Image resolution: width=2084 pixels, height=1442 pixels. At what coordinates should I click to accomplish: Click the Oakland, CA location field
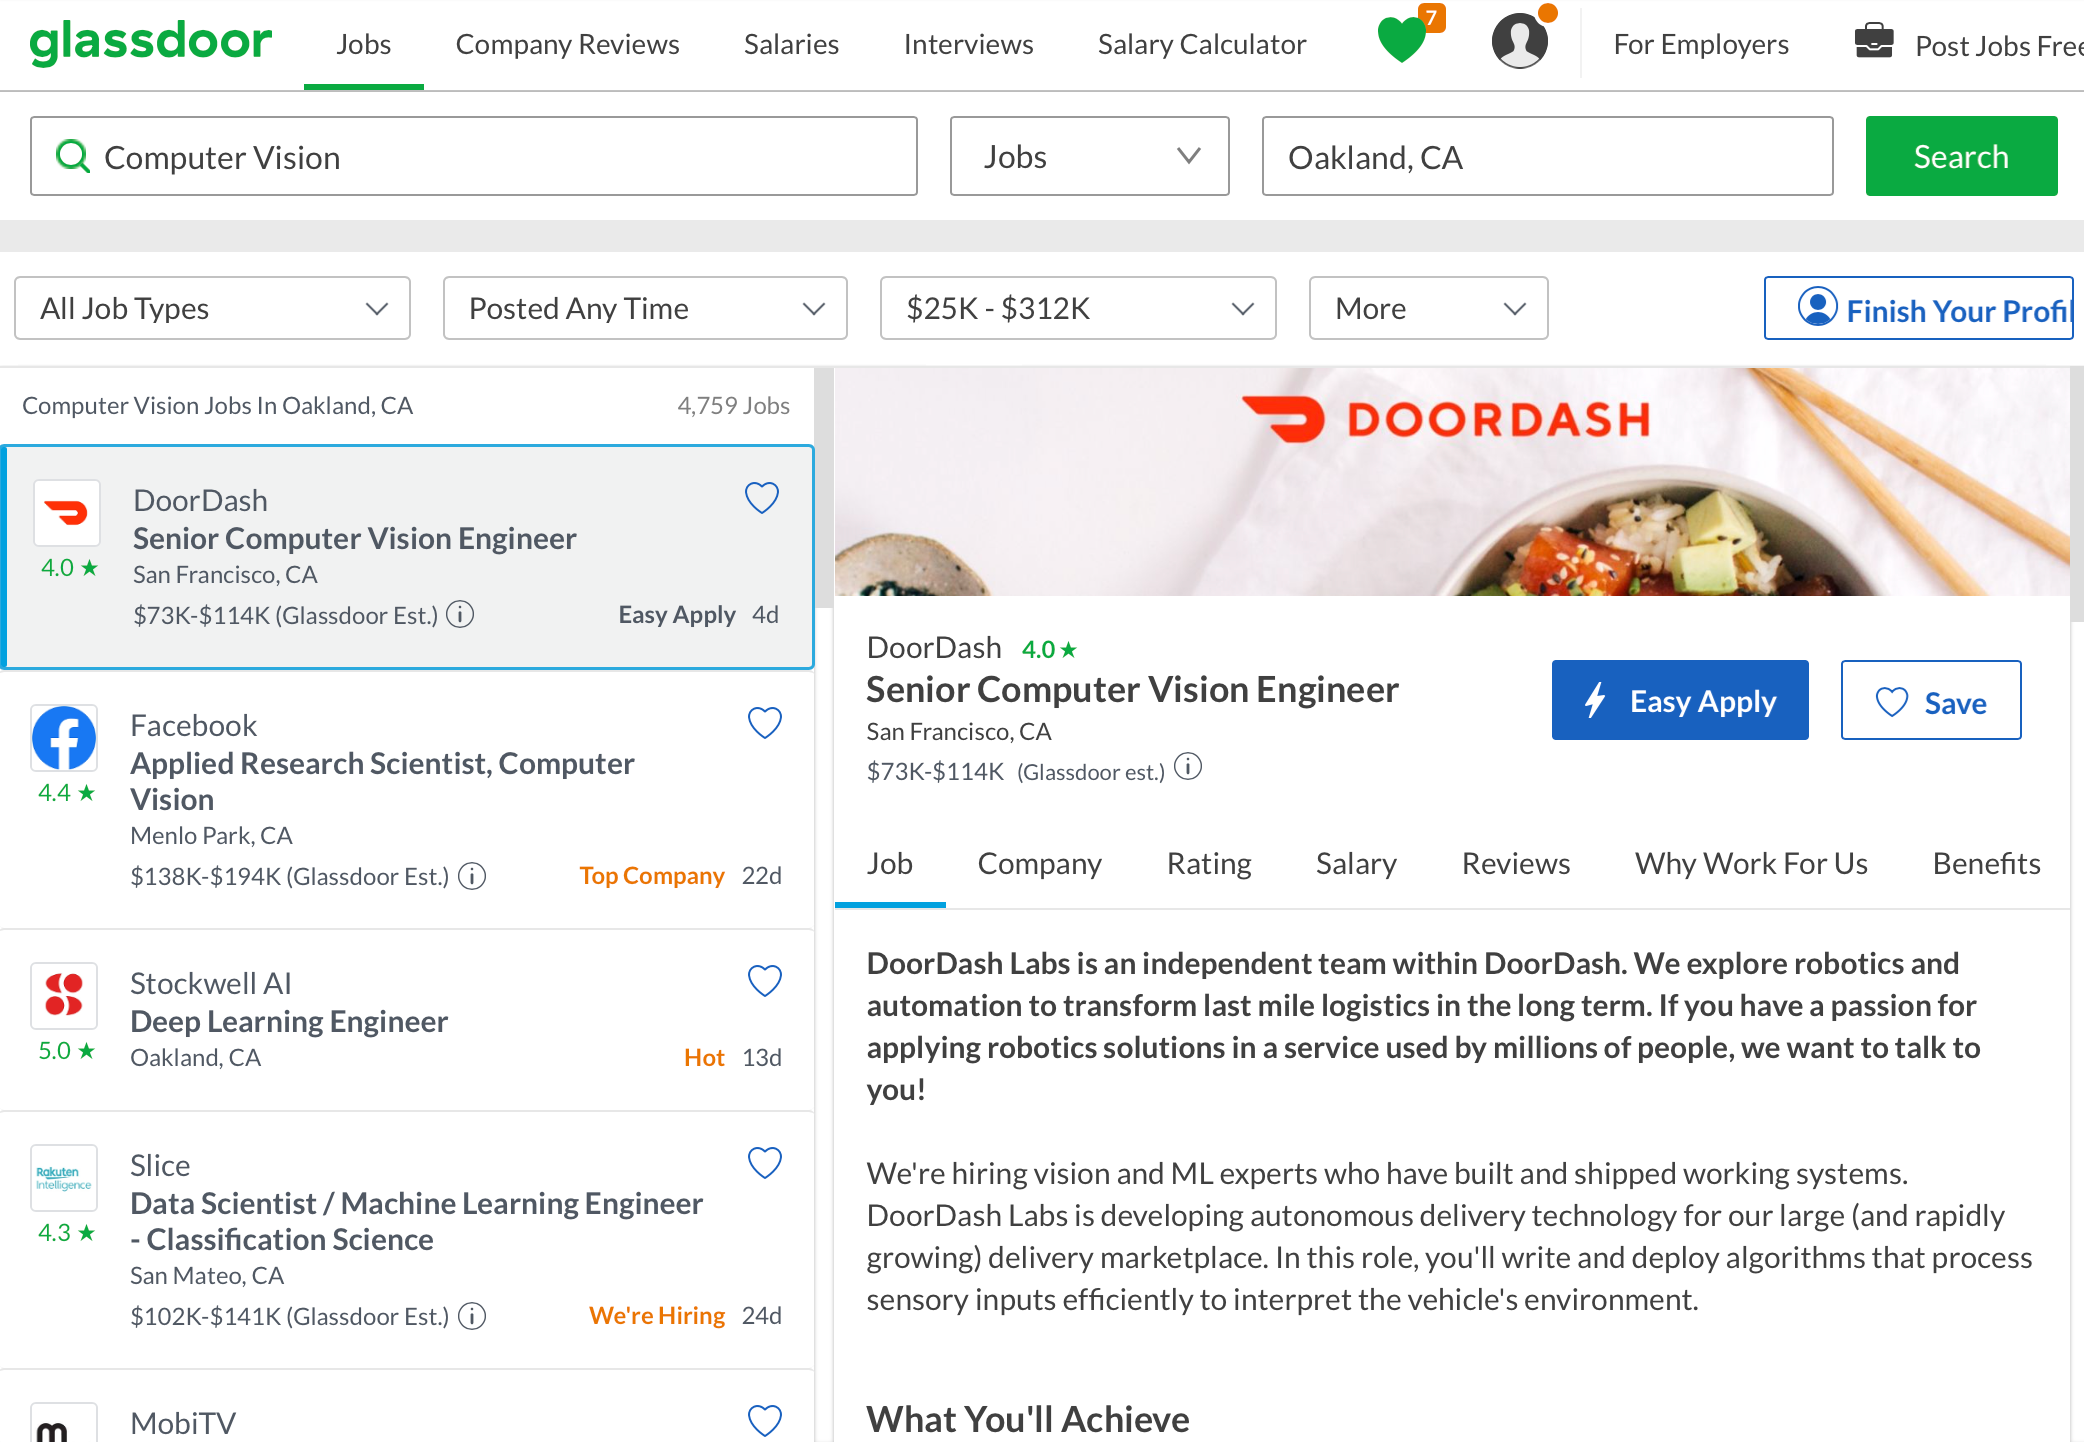pos(1545,156)
